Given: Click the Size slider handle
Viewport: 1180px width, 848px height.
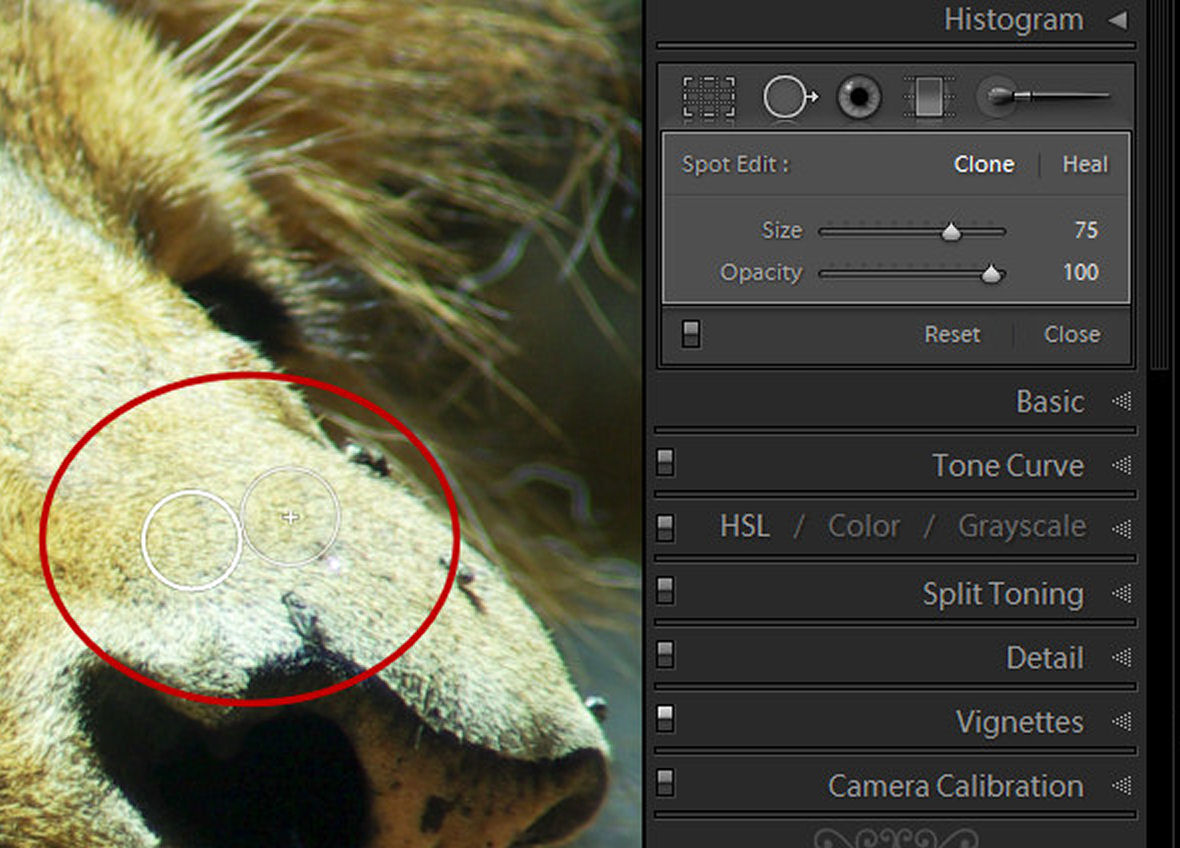Looking at the screenshot, I should [951, 232].
